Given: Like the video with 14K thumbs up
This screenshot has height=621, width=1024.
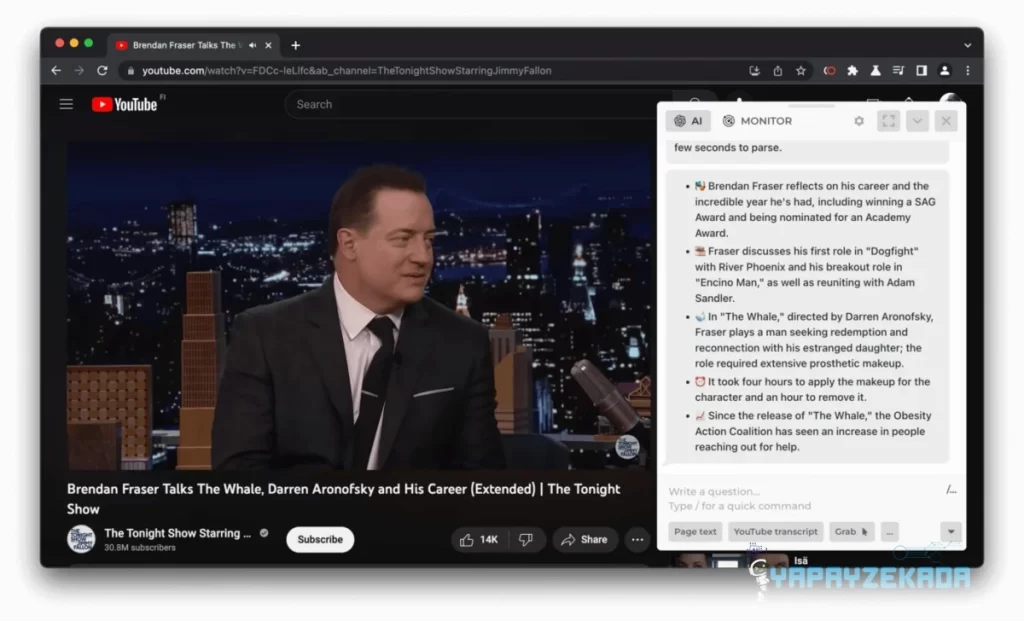Looking at the screenshot, I should [479, 539].
